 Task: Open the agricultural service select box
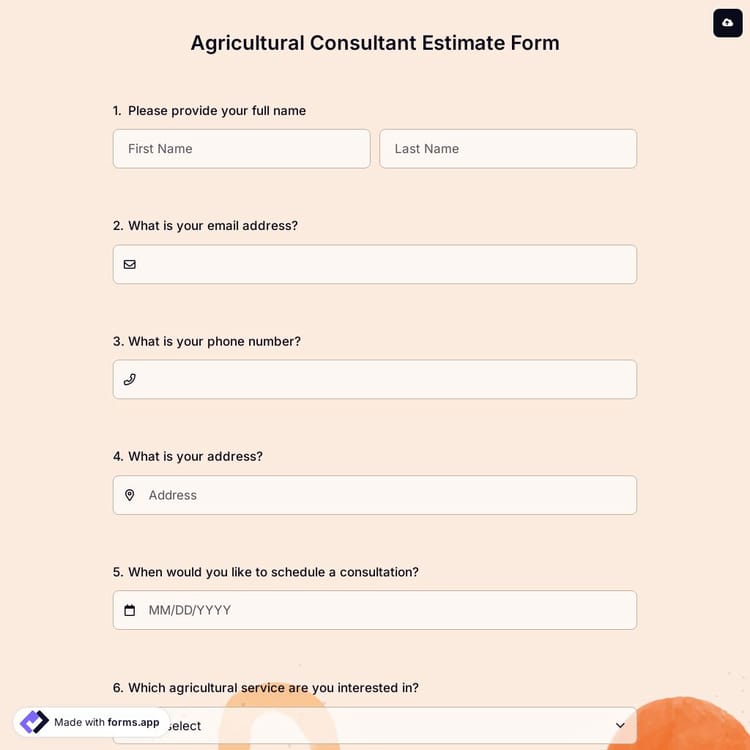click(400, 725)
